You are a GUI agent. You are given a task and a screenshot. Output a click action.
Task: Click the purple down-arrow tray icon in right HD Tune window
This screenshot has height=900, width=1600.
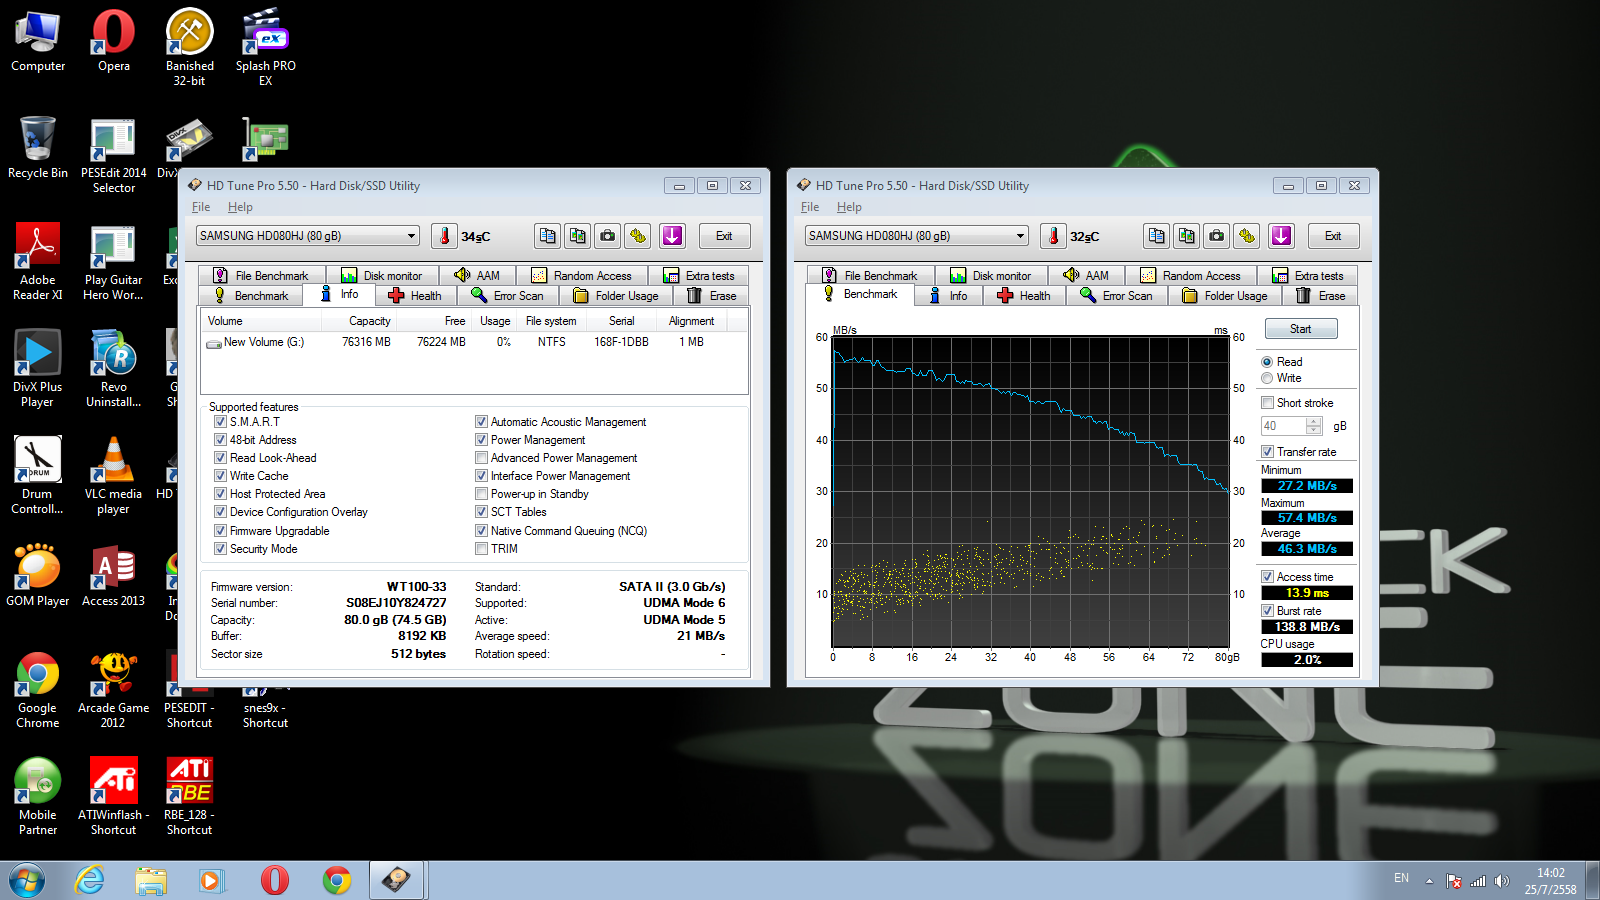pos(1281,236)
